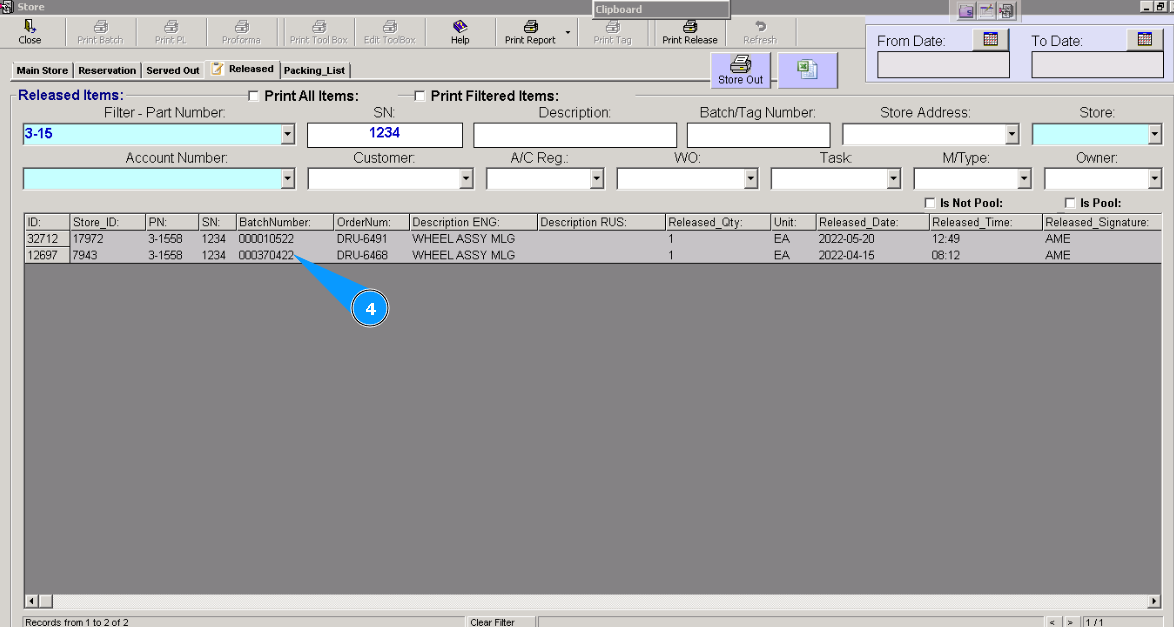Screen dimensions: 1174x631
Task: Click the Close door icon
Action: (30, 31)
